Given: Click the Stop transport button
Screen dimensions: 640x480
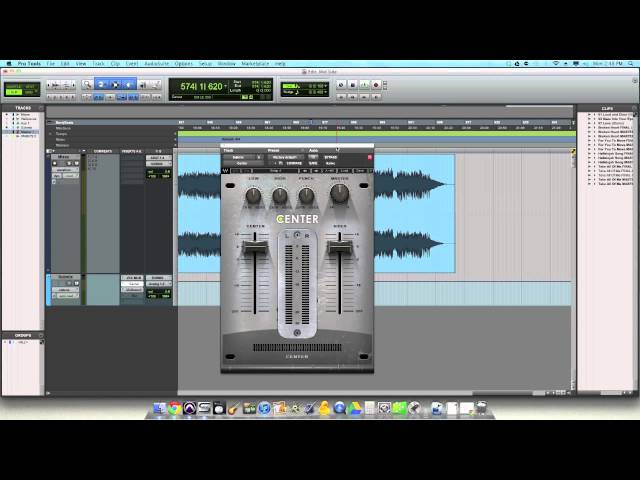Looking at the screenshot, I should pos(353,85).
